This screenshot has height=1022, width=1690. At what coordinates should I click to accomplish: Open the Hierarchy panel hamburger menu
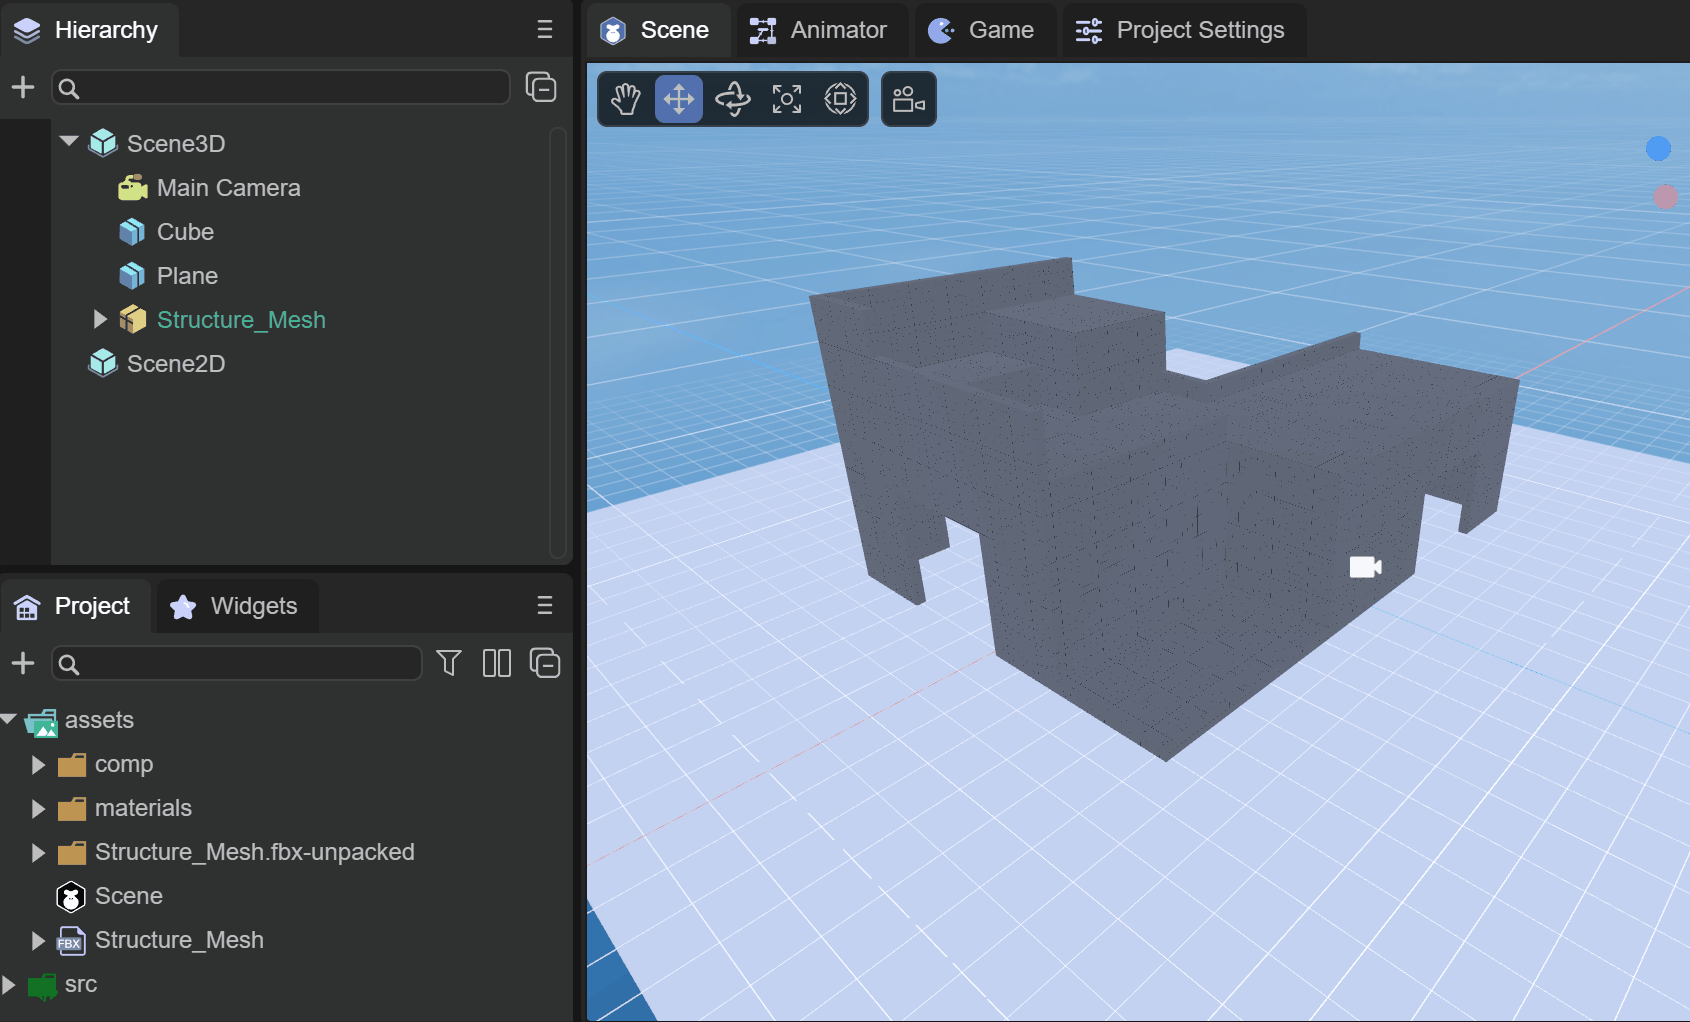pyautogui.click(x=545, y=30)
